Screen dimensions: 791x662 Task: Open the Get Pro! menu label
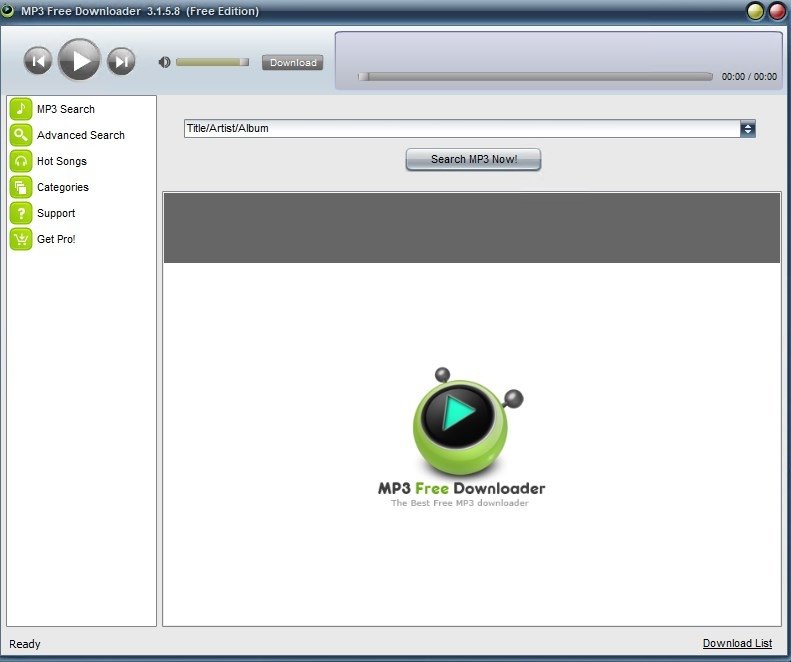pos(56,239)
